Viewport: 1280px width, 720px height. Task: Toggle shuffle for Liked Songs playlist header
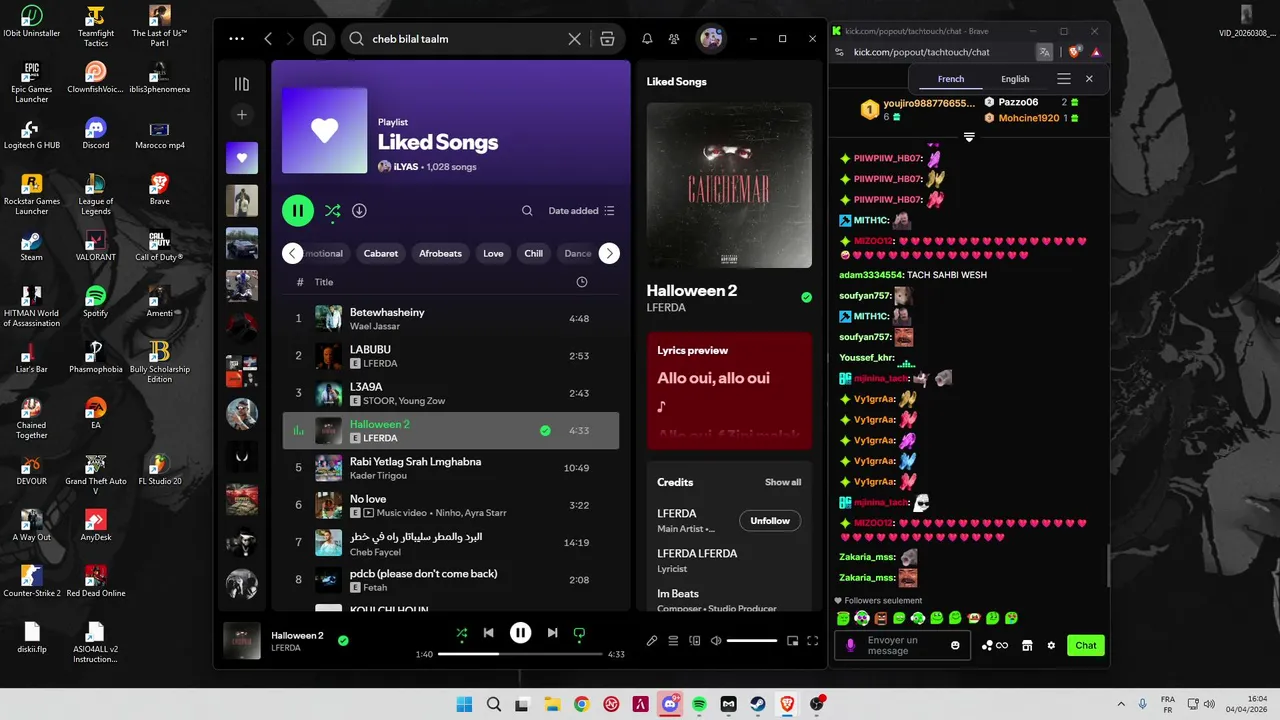click(332, 211)
